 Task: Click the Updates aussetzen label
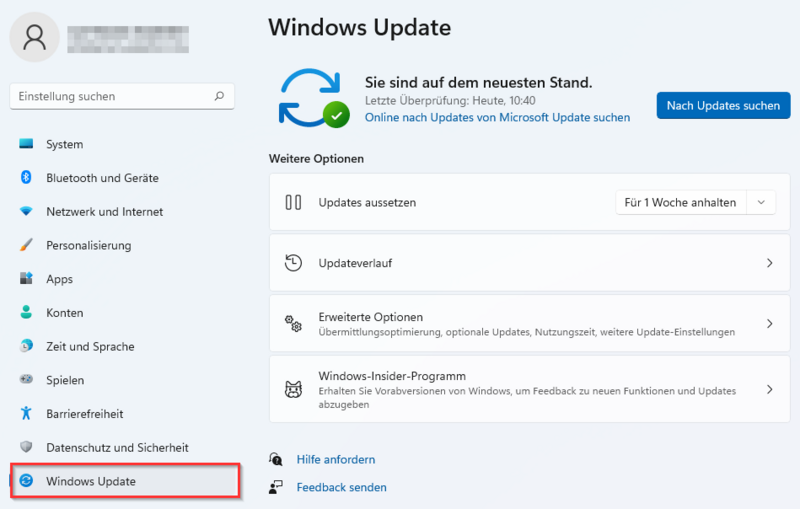pyautogui.click(x=367, y=202)
